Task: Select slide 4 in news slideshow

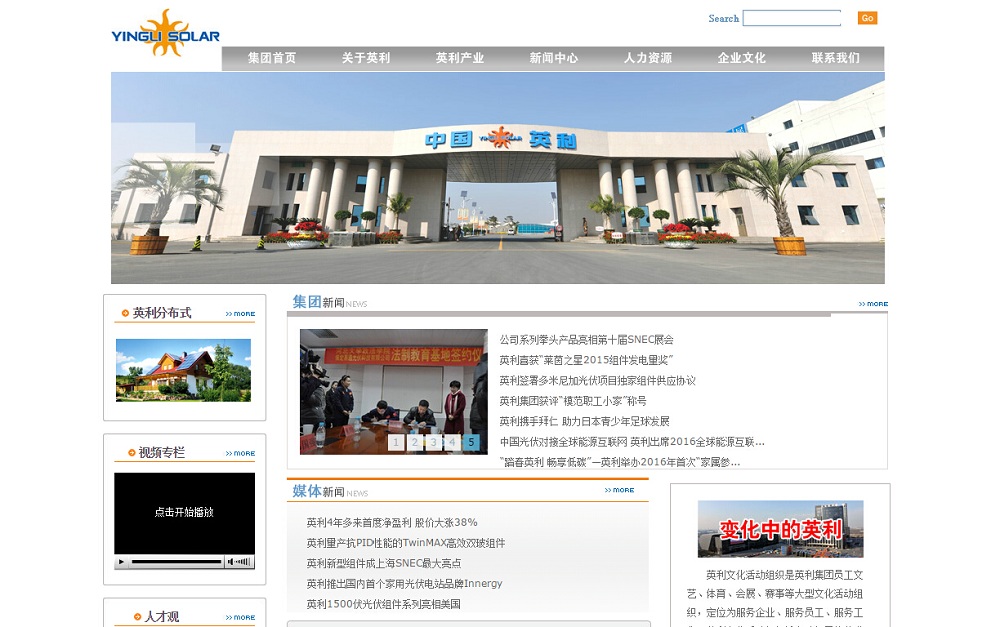Action: click(452, 442)
